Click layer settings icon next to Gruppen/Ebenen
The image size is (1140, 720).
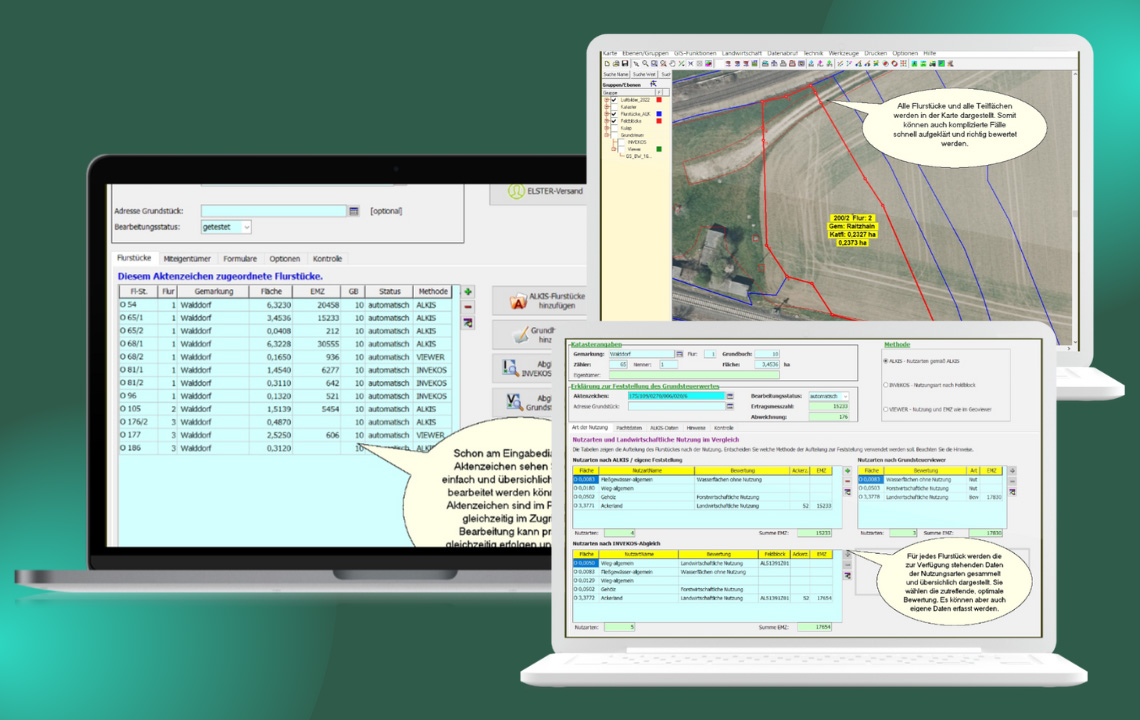click(654, 84)
